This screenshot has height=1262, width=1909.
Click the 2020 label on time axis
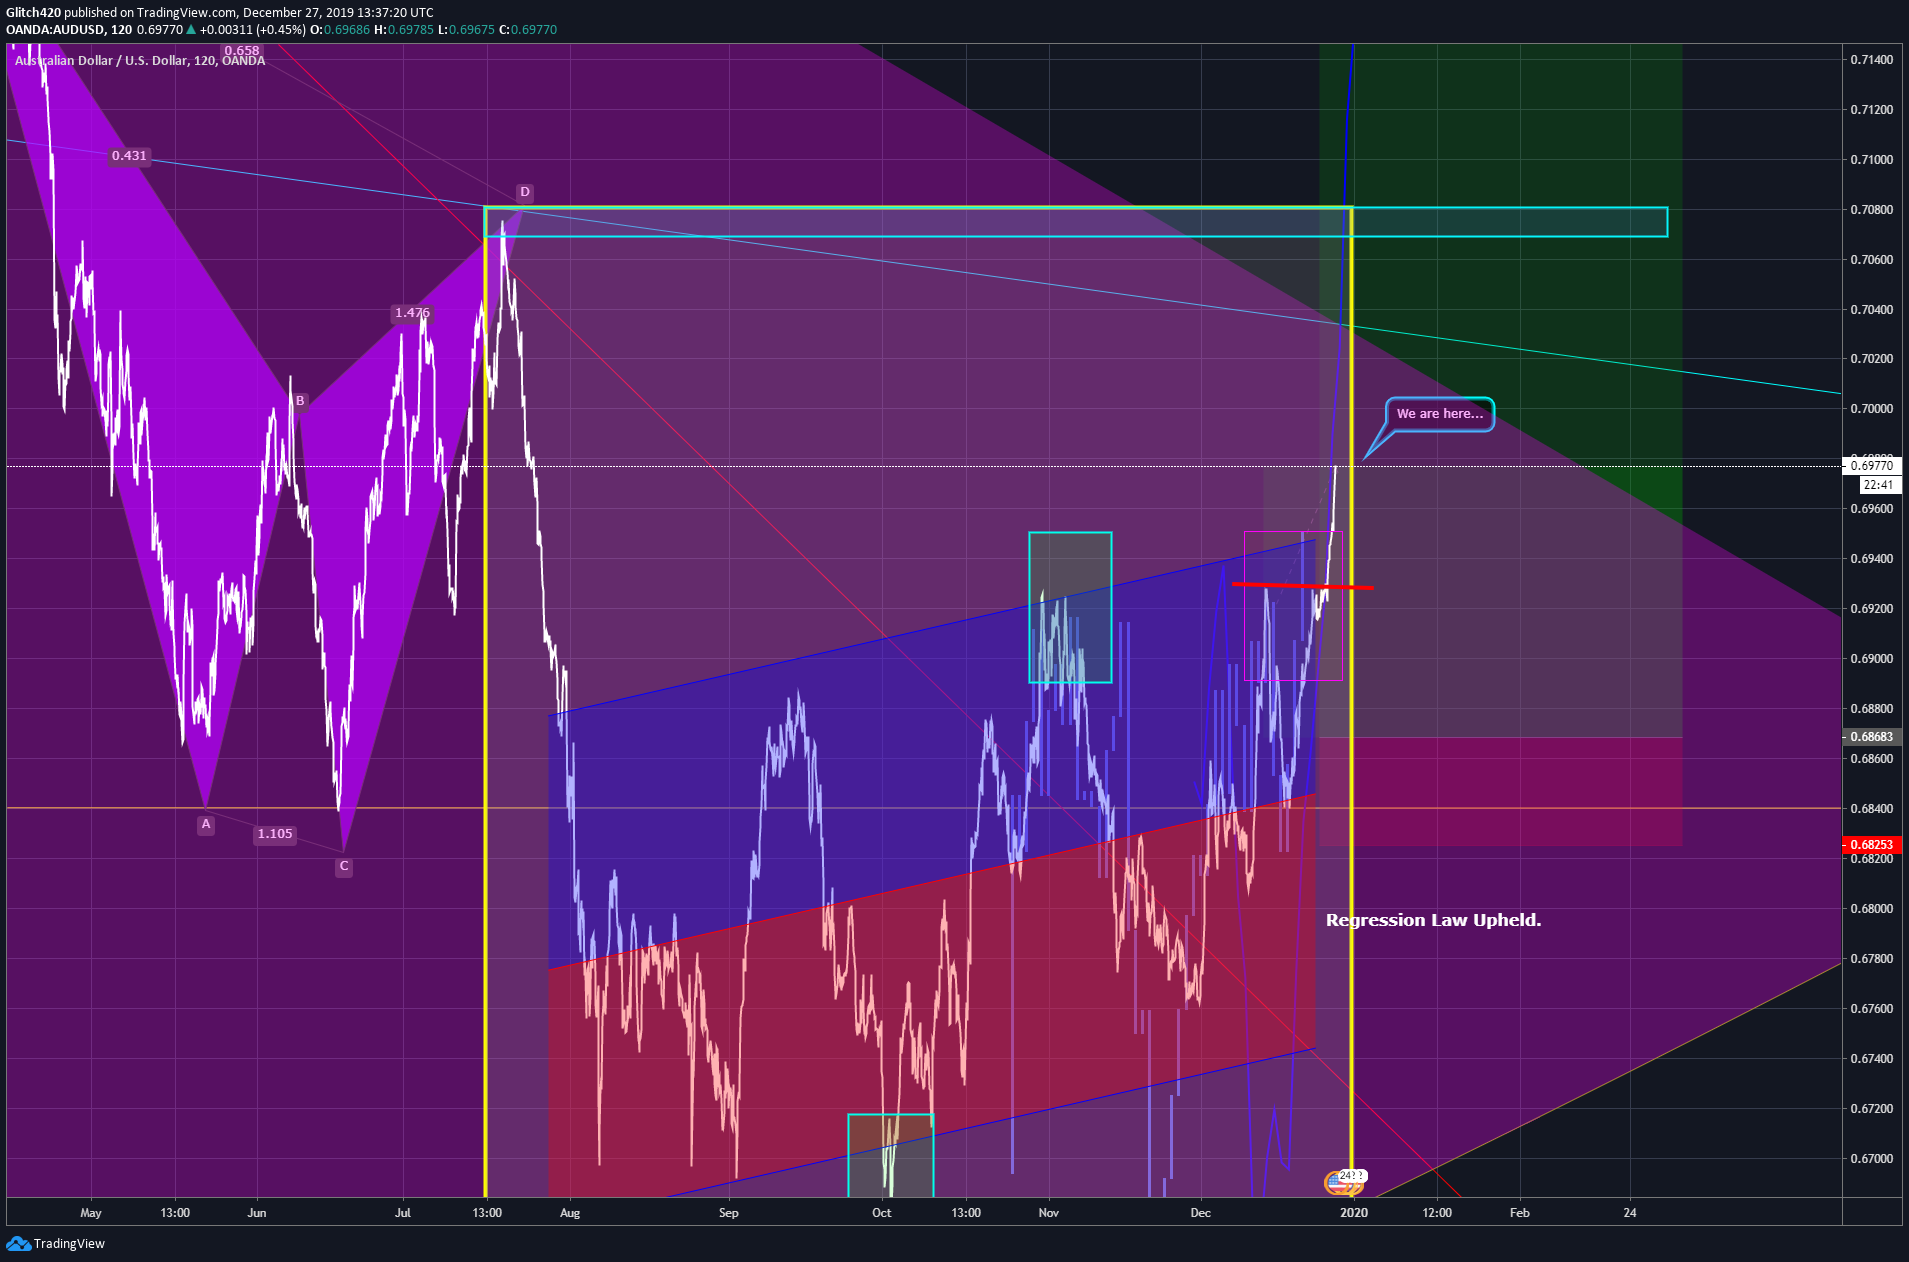coord(1354,1213)
